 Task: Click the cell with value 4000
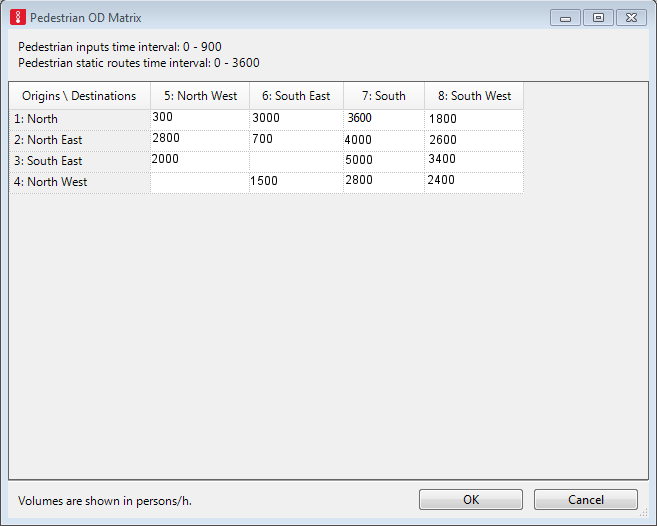click(x=384, y=140)
